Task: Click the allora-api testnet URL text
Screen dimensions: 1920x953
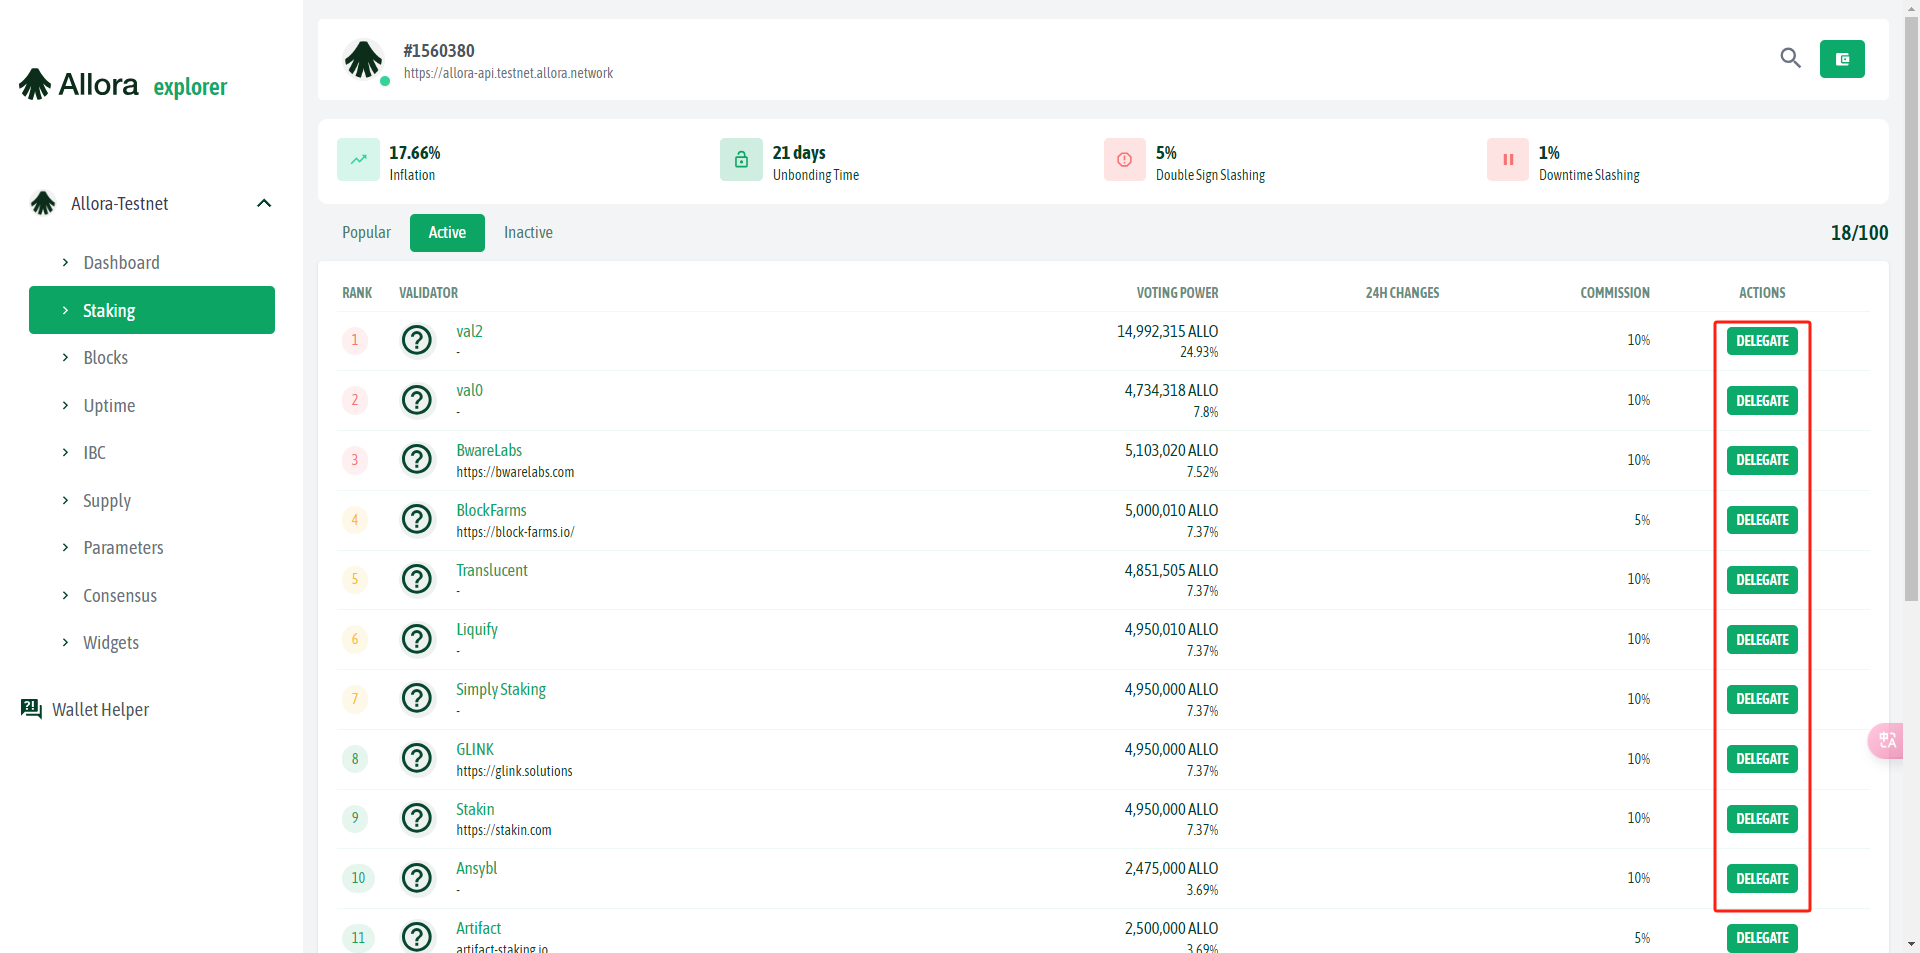Action: tap(508, 73)
